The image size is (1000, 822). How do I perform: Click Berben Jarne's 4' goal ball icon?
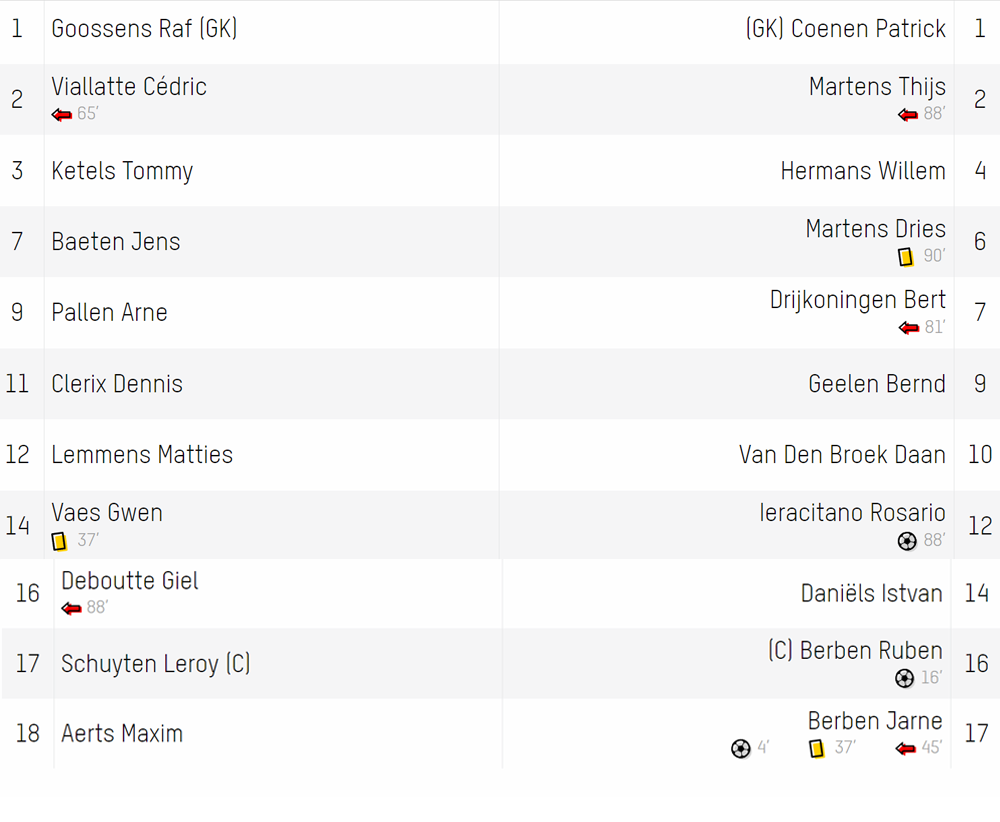[740, 748]
